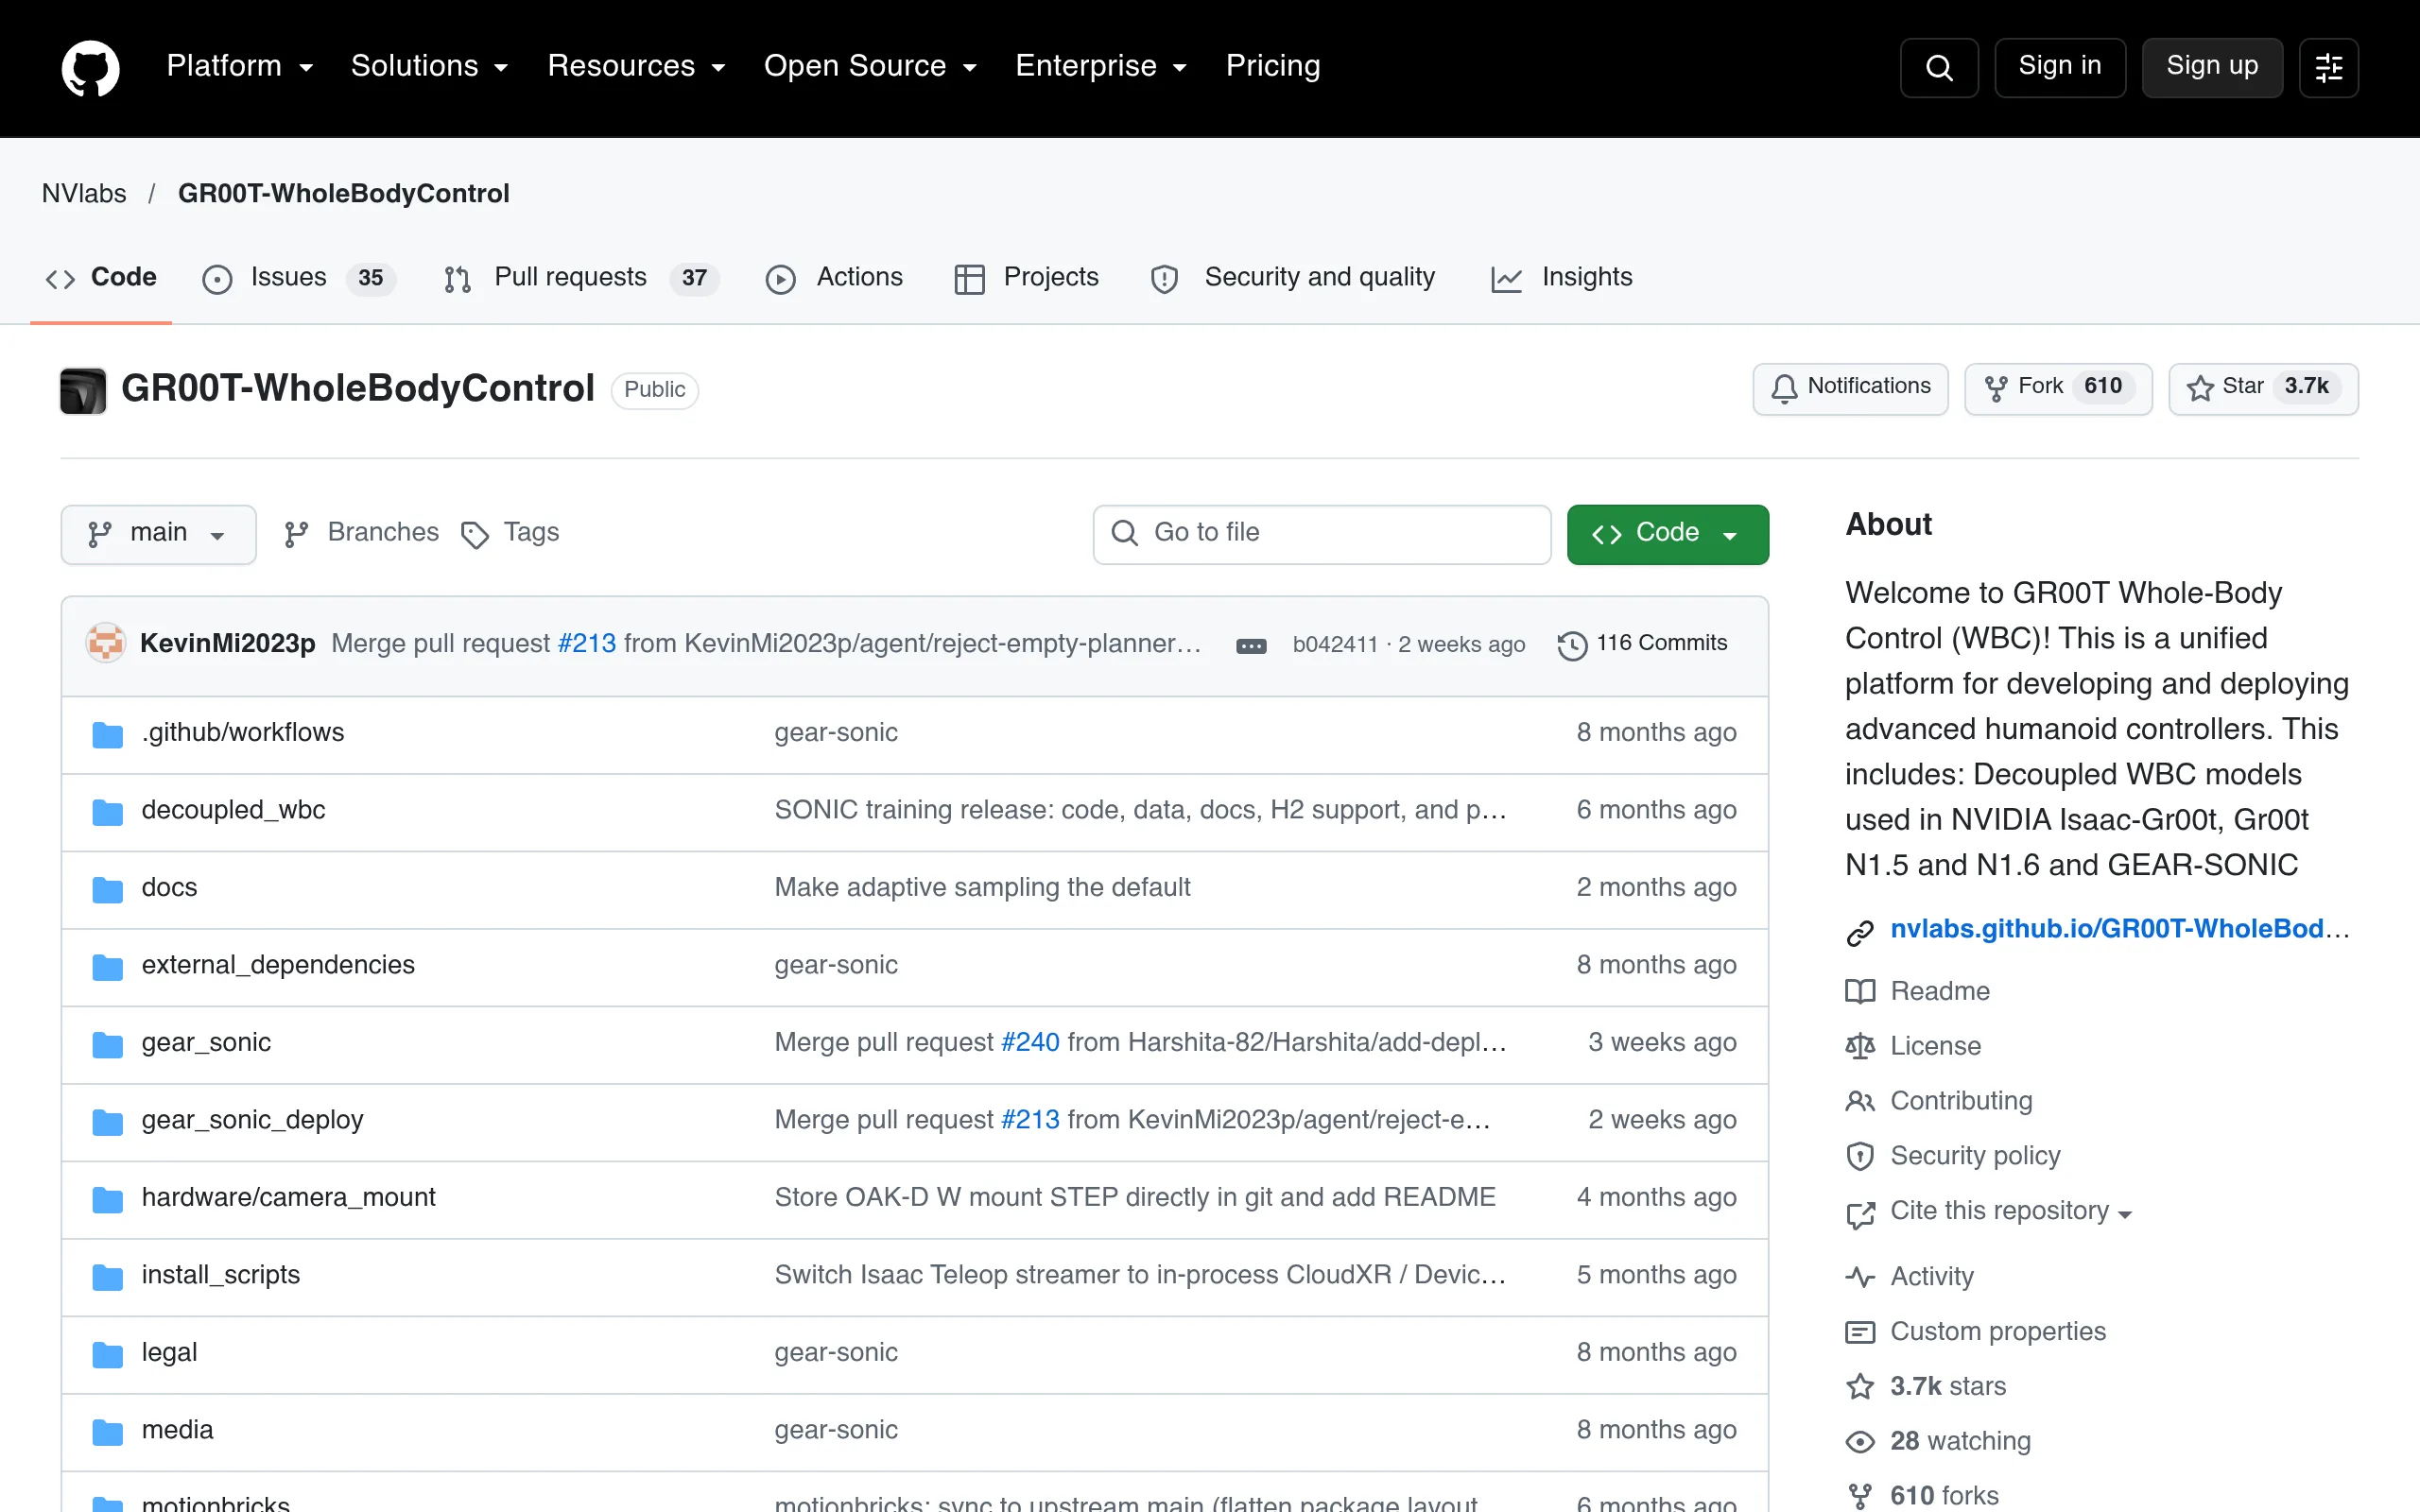The width and height of the screenshot is (2420, 1512).
Task: Expand the Open Source menu
Action: 870,66
